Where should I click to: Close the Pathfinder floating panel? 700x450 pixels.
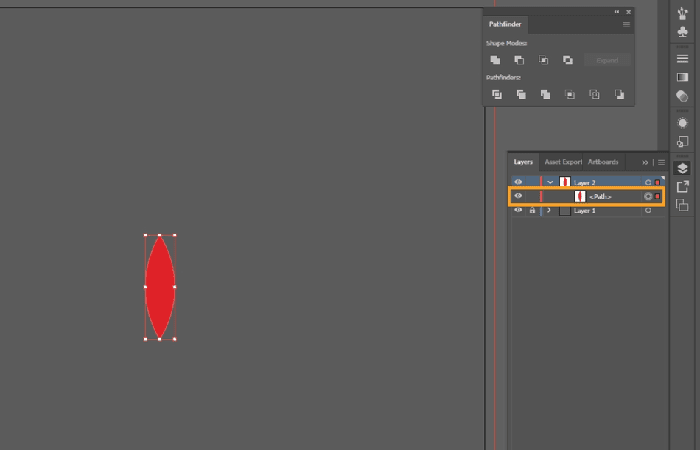[x=629, y=12]
